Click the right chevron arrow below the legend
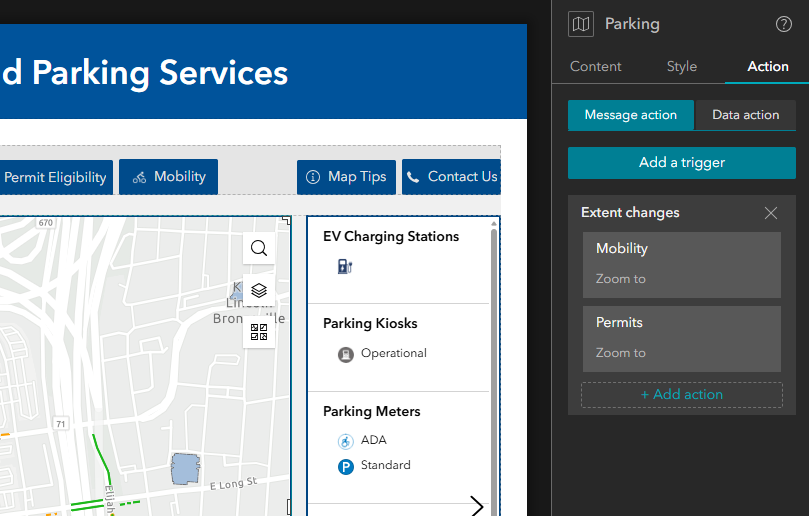 pyautogui.click(x=477, y=506)
